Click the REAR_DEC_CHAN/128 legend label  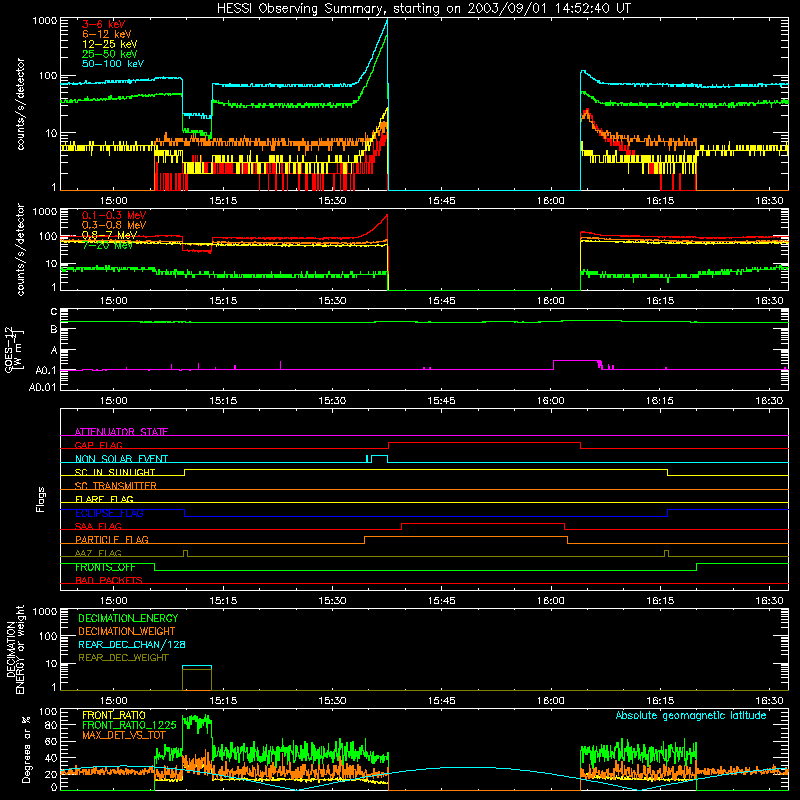pos(132,644)
